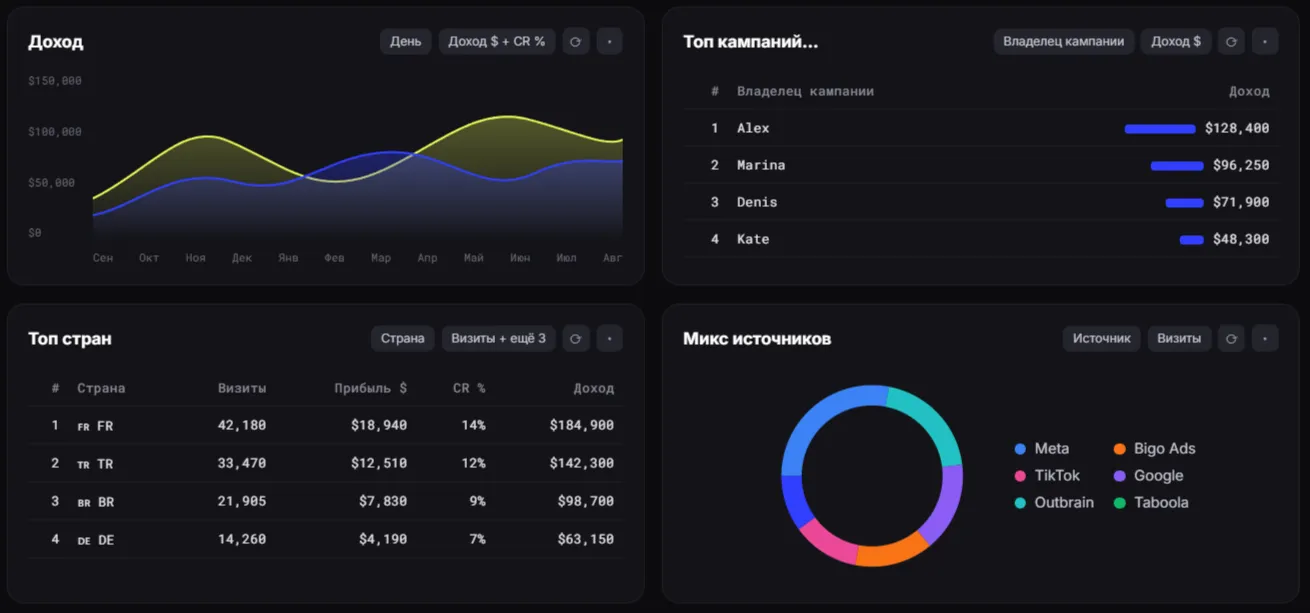Click income value $142,300

click(582, 463)
